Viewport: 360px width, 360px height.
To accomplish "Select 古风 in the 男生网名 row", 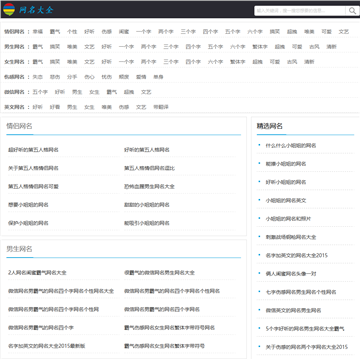I will pos(314,47).
